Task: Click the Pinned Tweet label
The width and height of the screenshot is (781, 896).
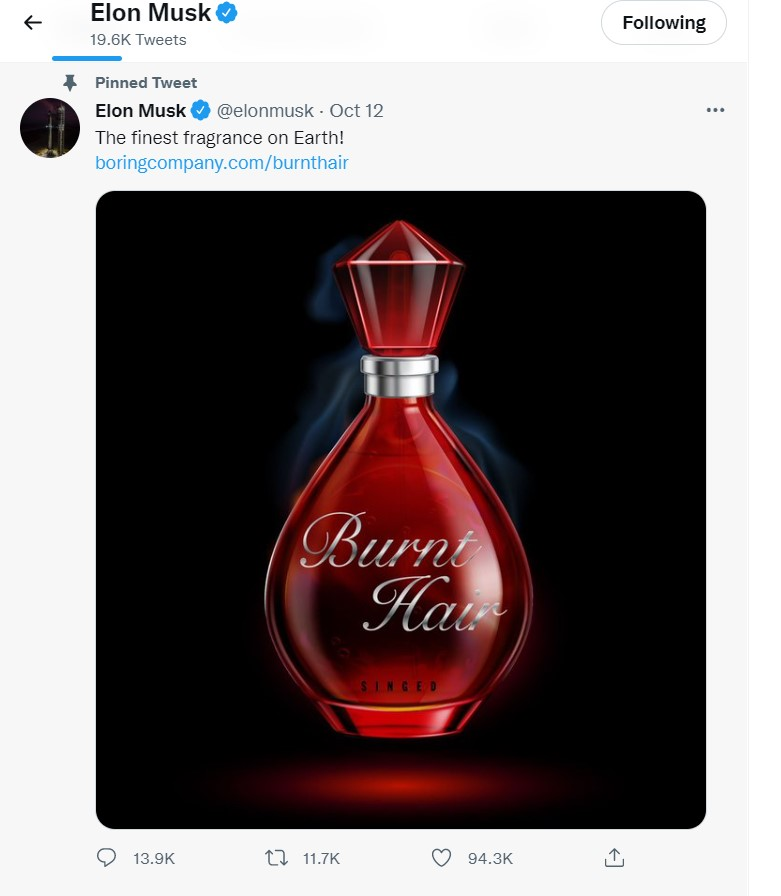Action: click(x=146, y=83)
